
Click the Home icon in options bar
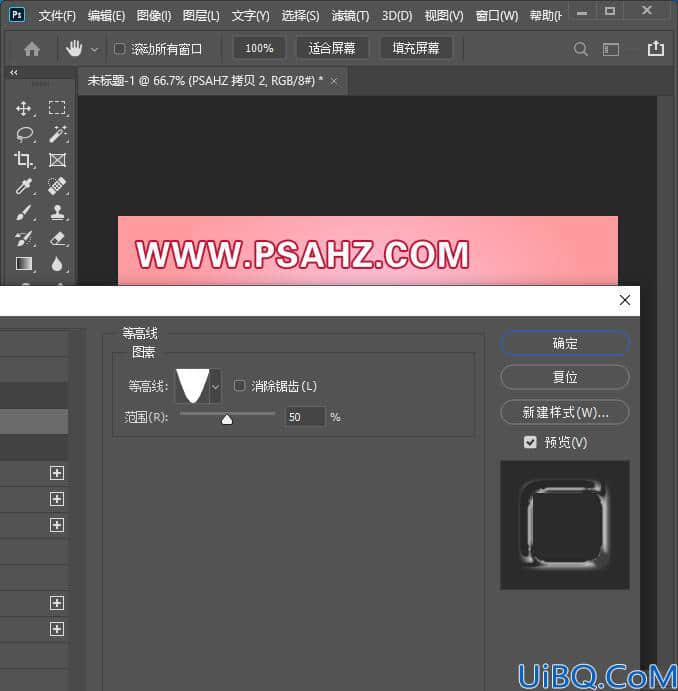pyautogui.click(x=32, y=48)
